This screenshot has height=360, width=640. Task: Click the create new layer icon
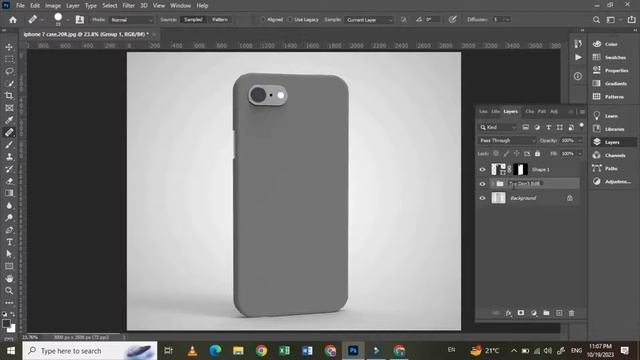(559, 313)
